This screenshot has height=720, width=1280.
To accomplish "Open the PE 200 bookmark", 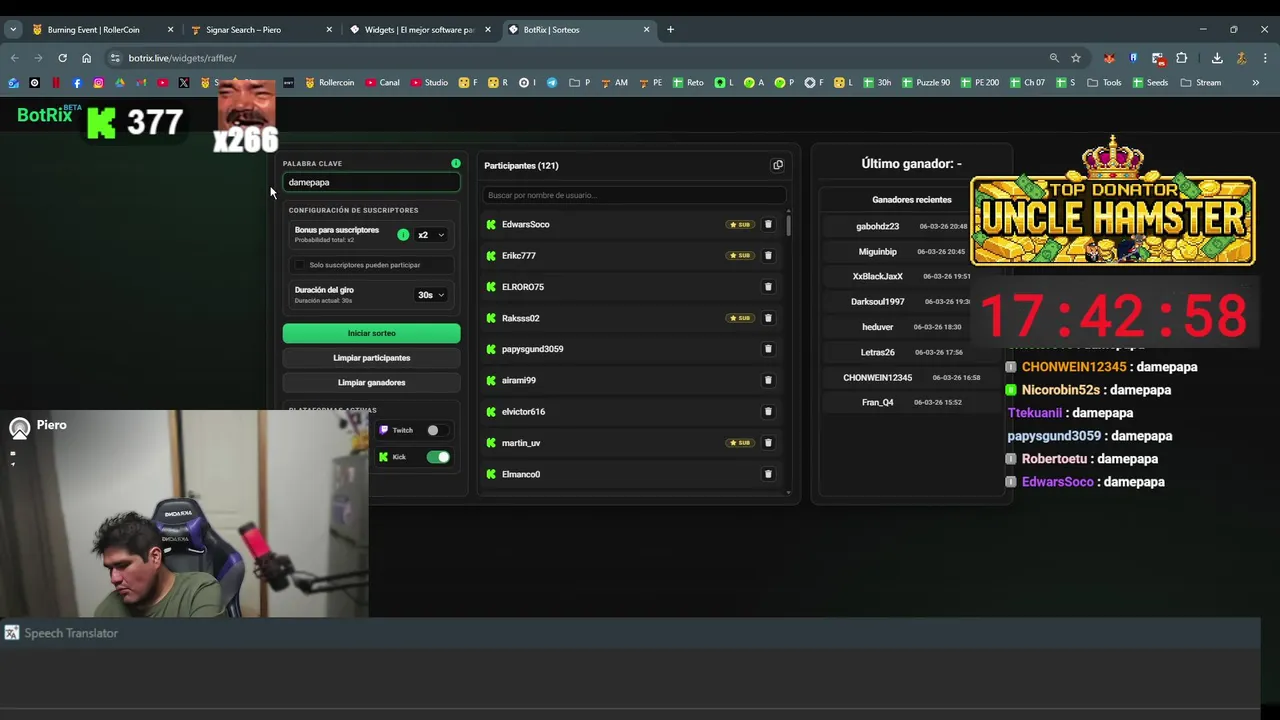I will point(979,82).
